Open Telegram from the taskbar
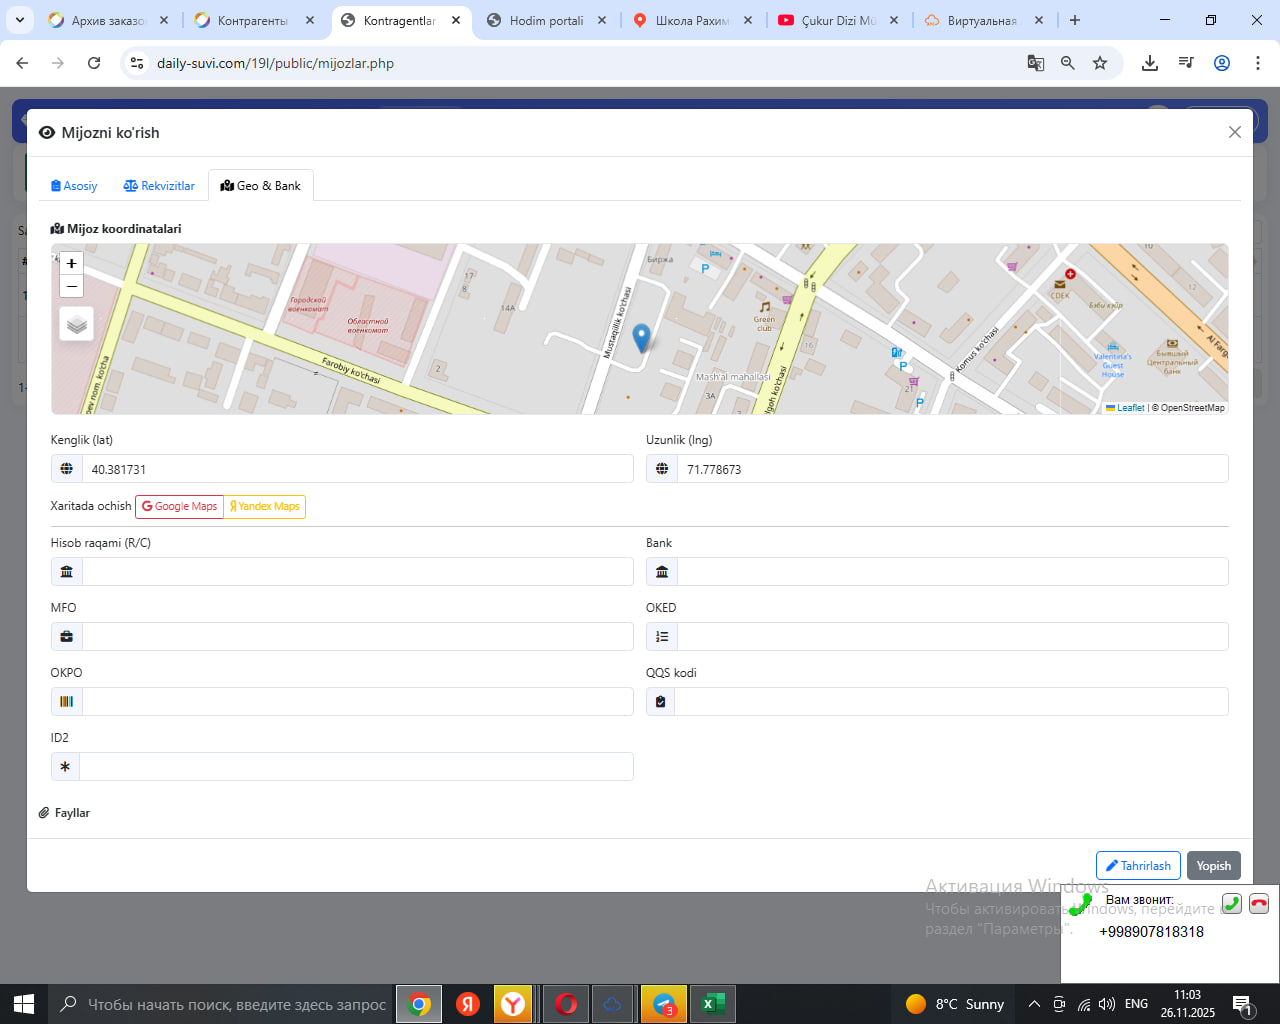 (x=663, y=1004)
